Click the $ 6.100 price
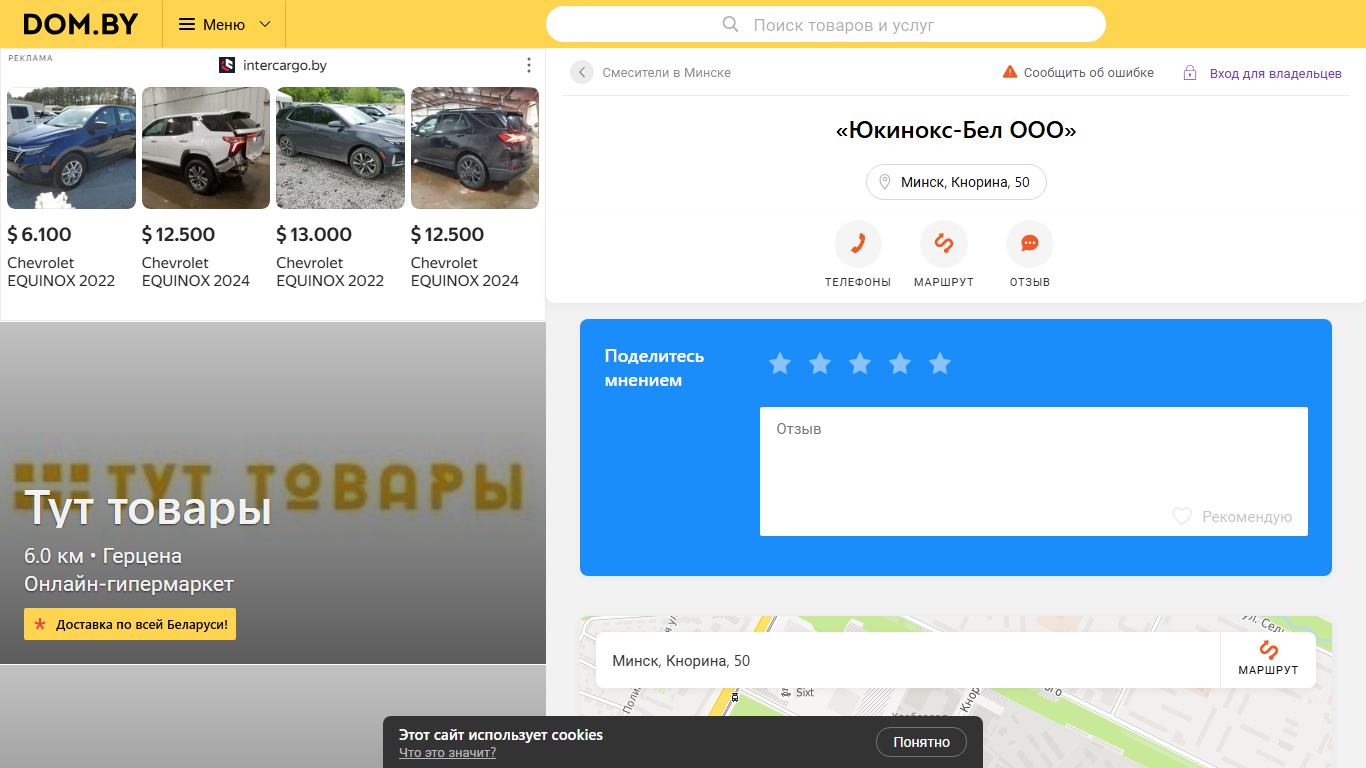This screenshot has height=768, width=1366. click(39, 235)
